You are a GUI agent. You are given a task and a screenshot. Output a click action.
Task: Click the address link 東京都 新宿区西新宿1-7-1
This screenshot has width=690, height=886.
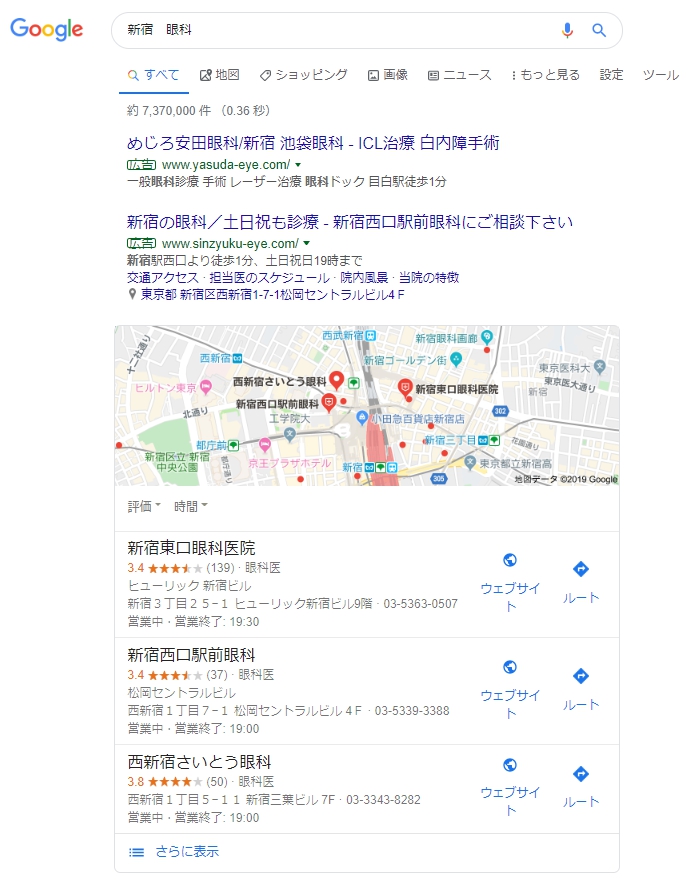point(272,294)
